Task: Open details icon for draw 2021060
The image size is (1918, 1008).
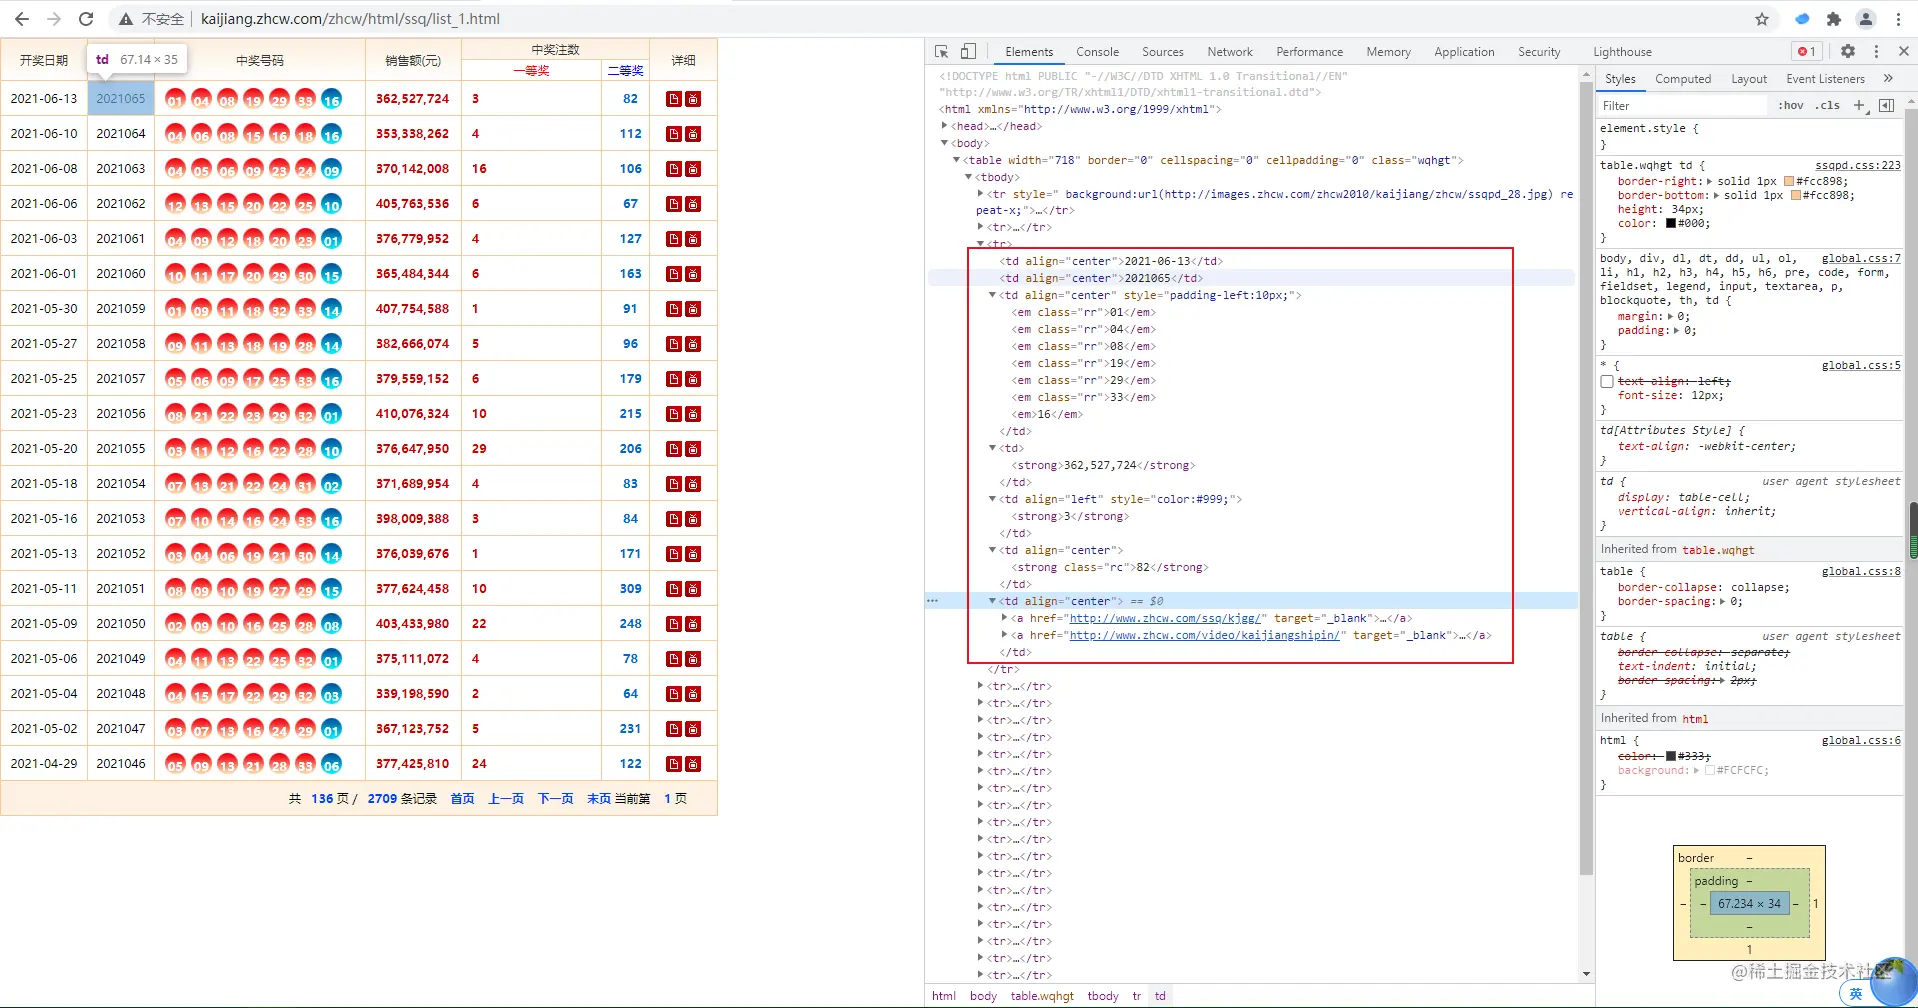Action: (674, 274)
